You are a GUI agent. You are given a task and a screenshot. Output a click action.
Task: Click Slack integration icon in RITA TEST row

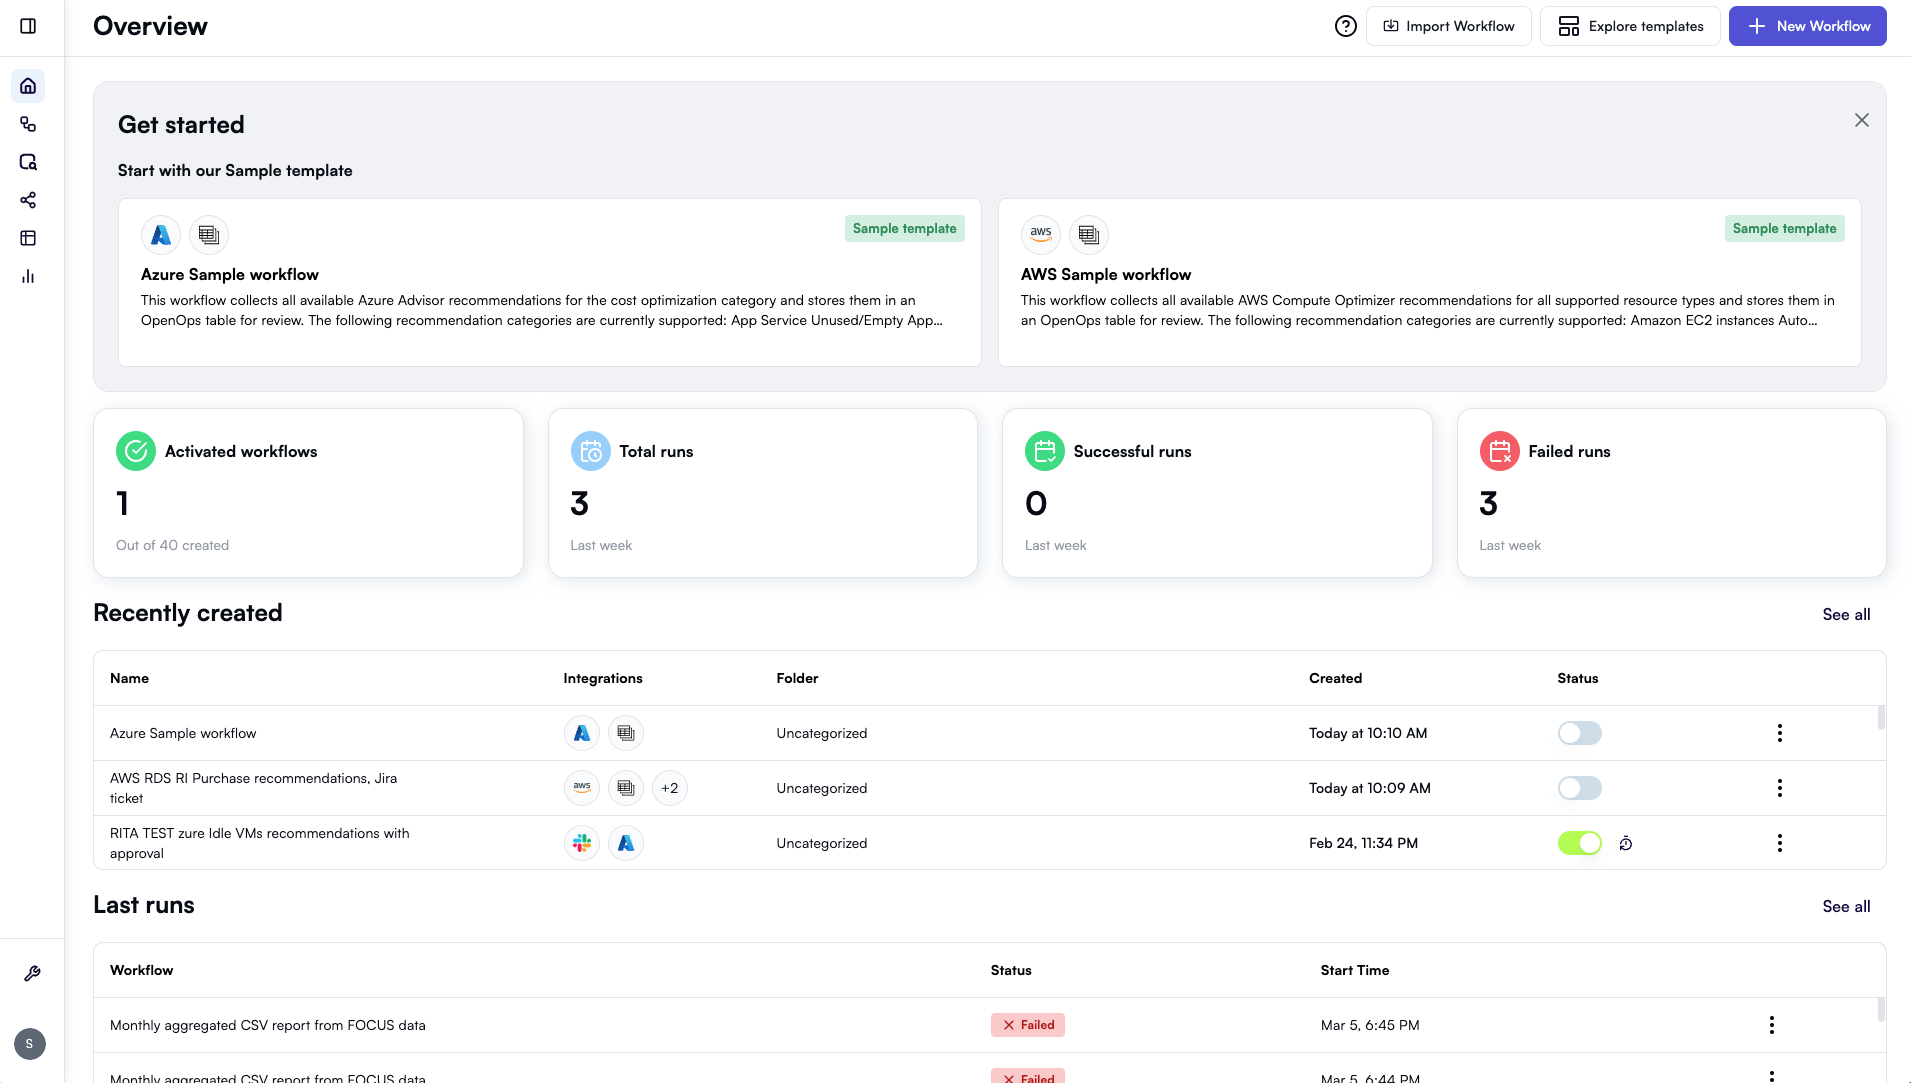(x=582, y=843)
